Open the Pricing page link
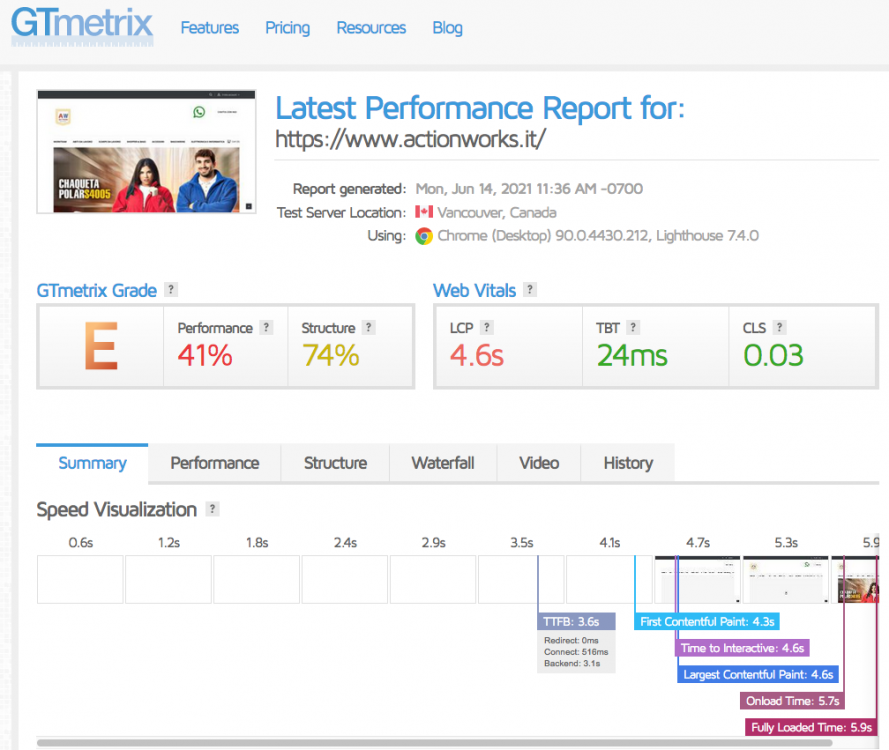The height and width of the screenshot is (750, 889). 287,28
